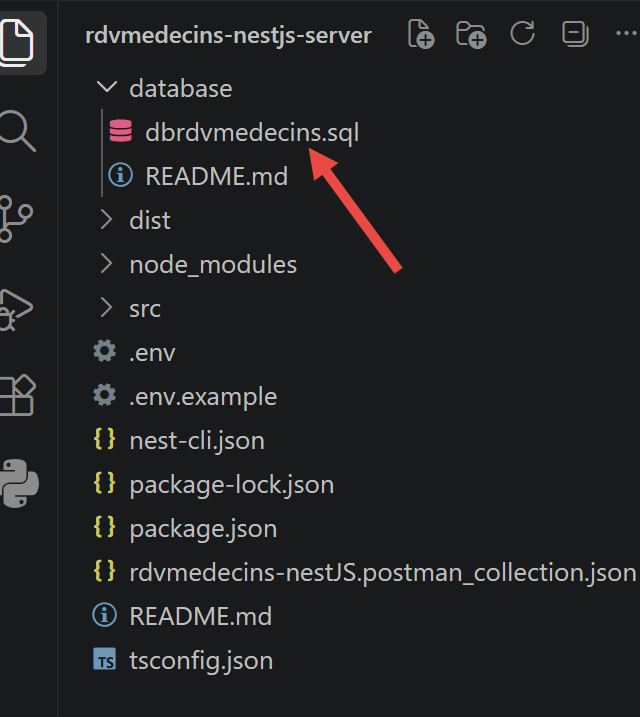Open package-lock.json file

(232, 485)
